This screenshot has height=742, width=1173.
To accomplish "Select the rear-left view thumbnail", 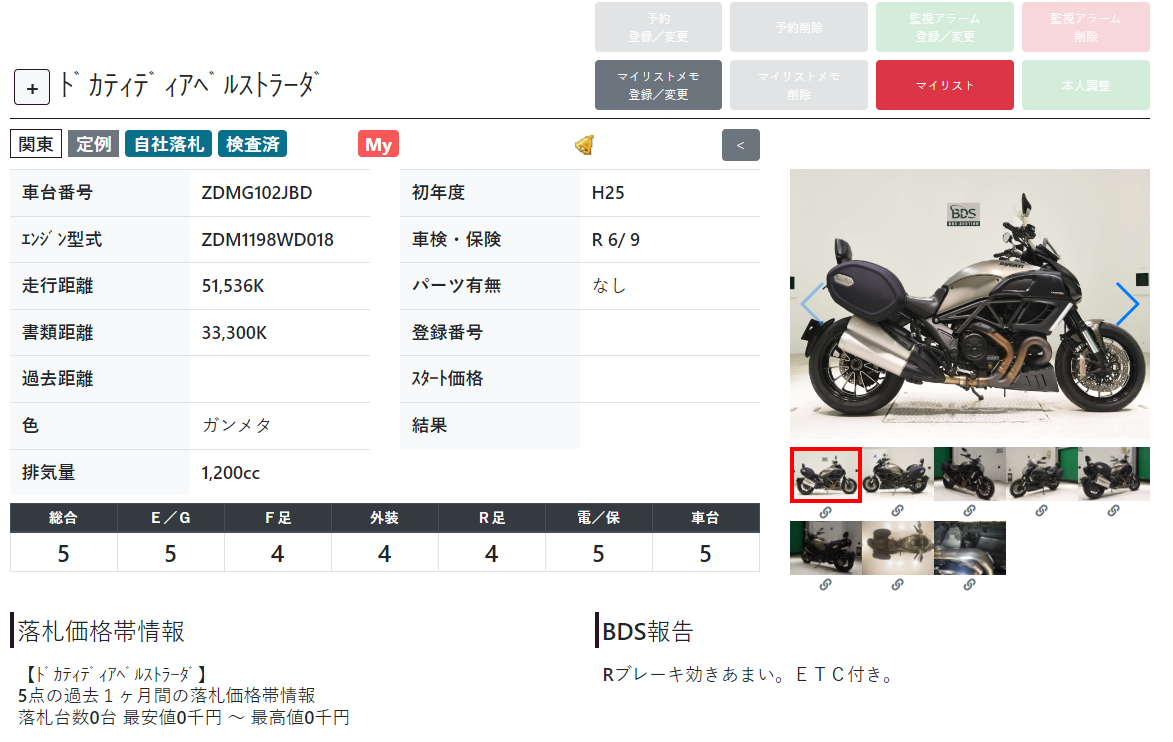I will pyautogui.click(x=826, y=548).
